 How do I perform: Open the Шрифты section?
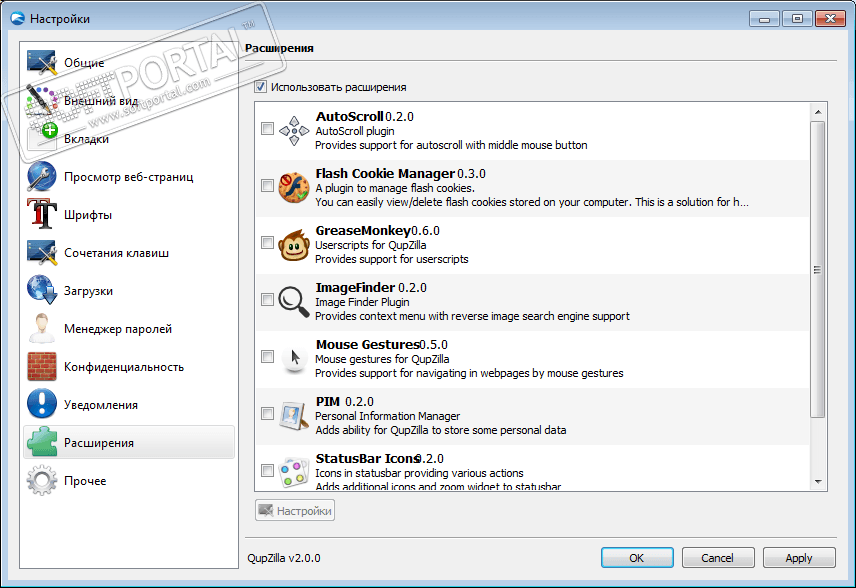[129, 215]
